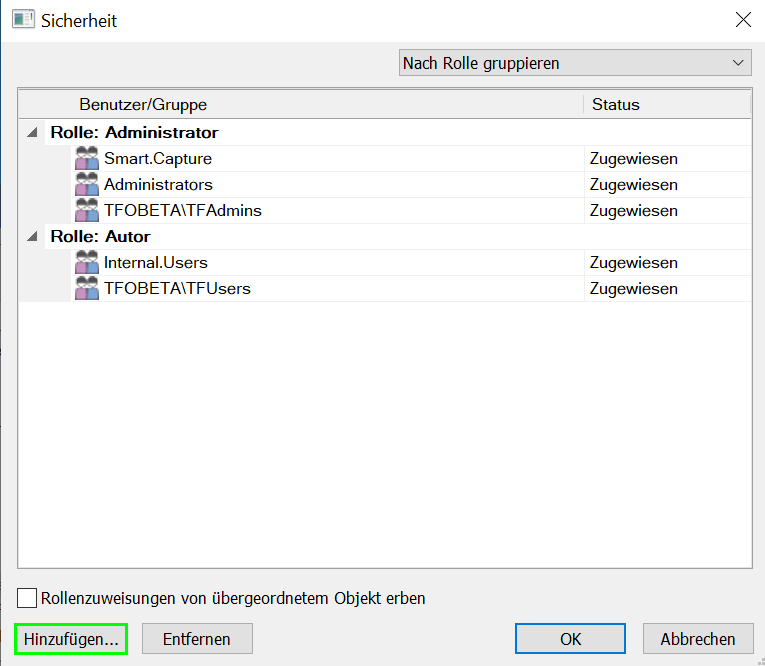Viewport: 765px width, 666px height.
Task: Click the Hinzufügen... button
Action: point(71,639)
